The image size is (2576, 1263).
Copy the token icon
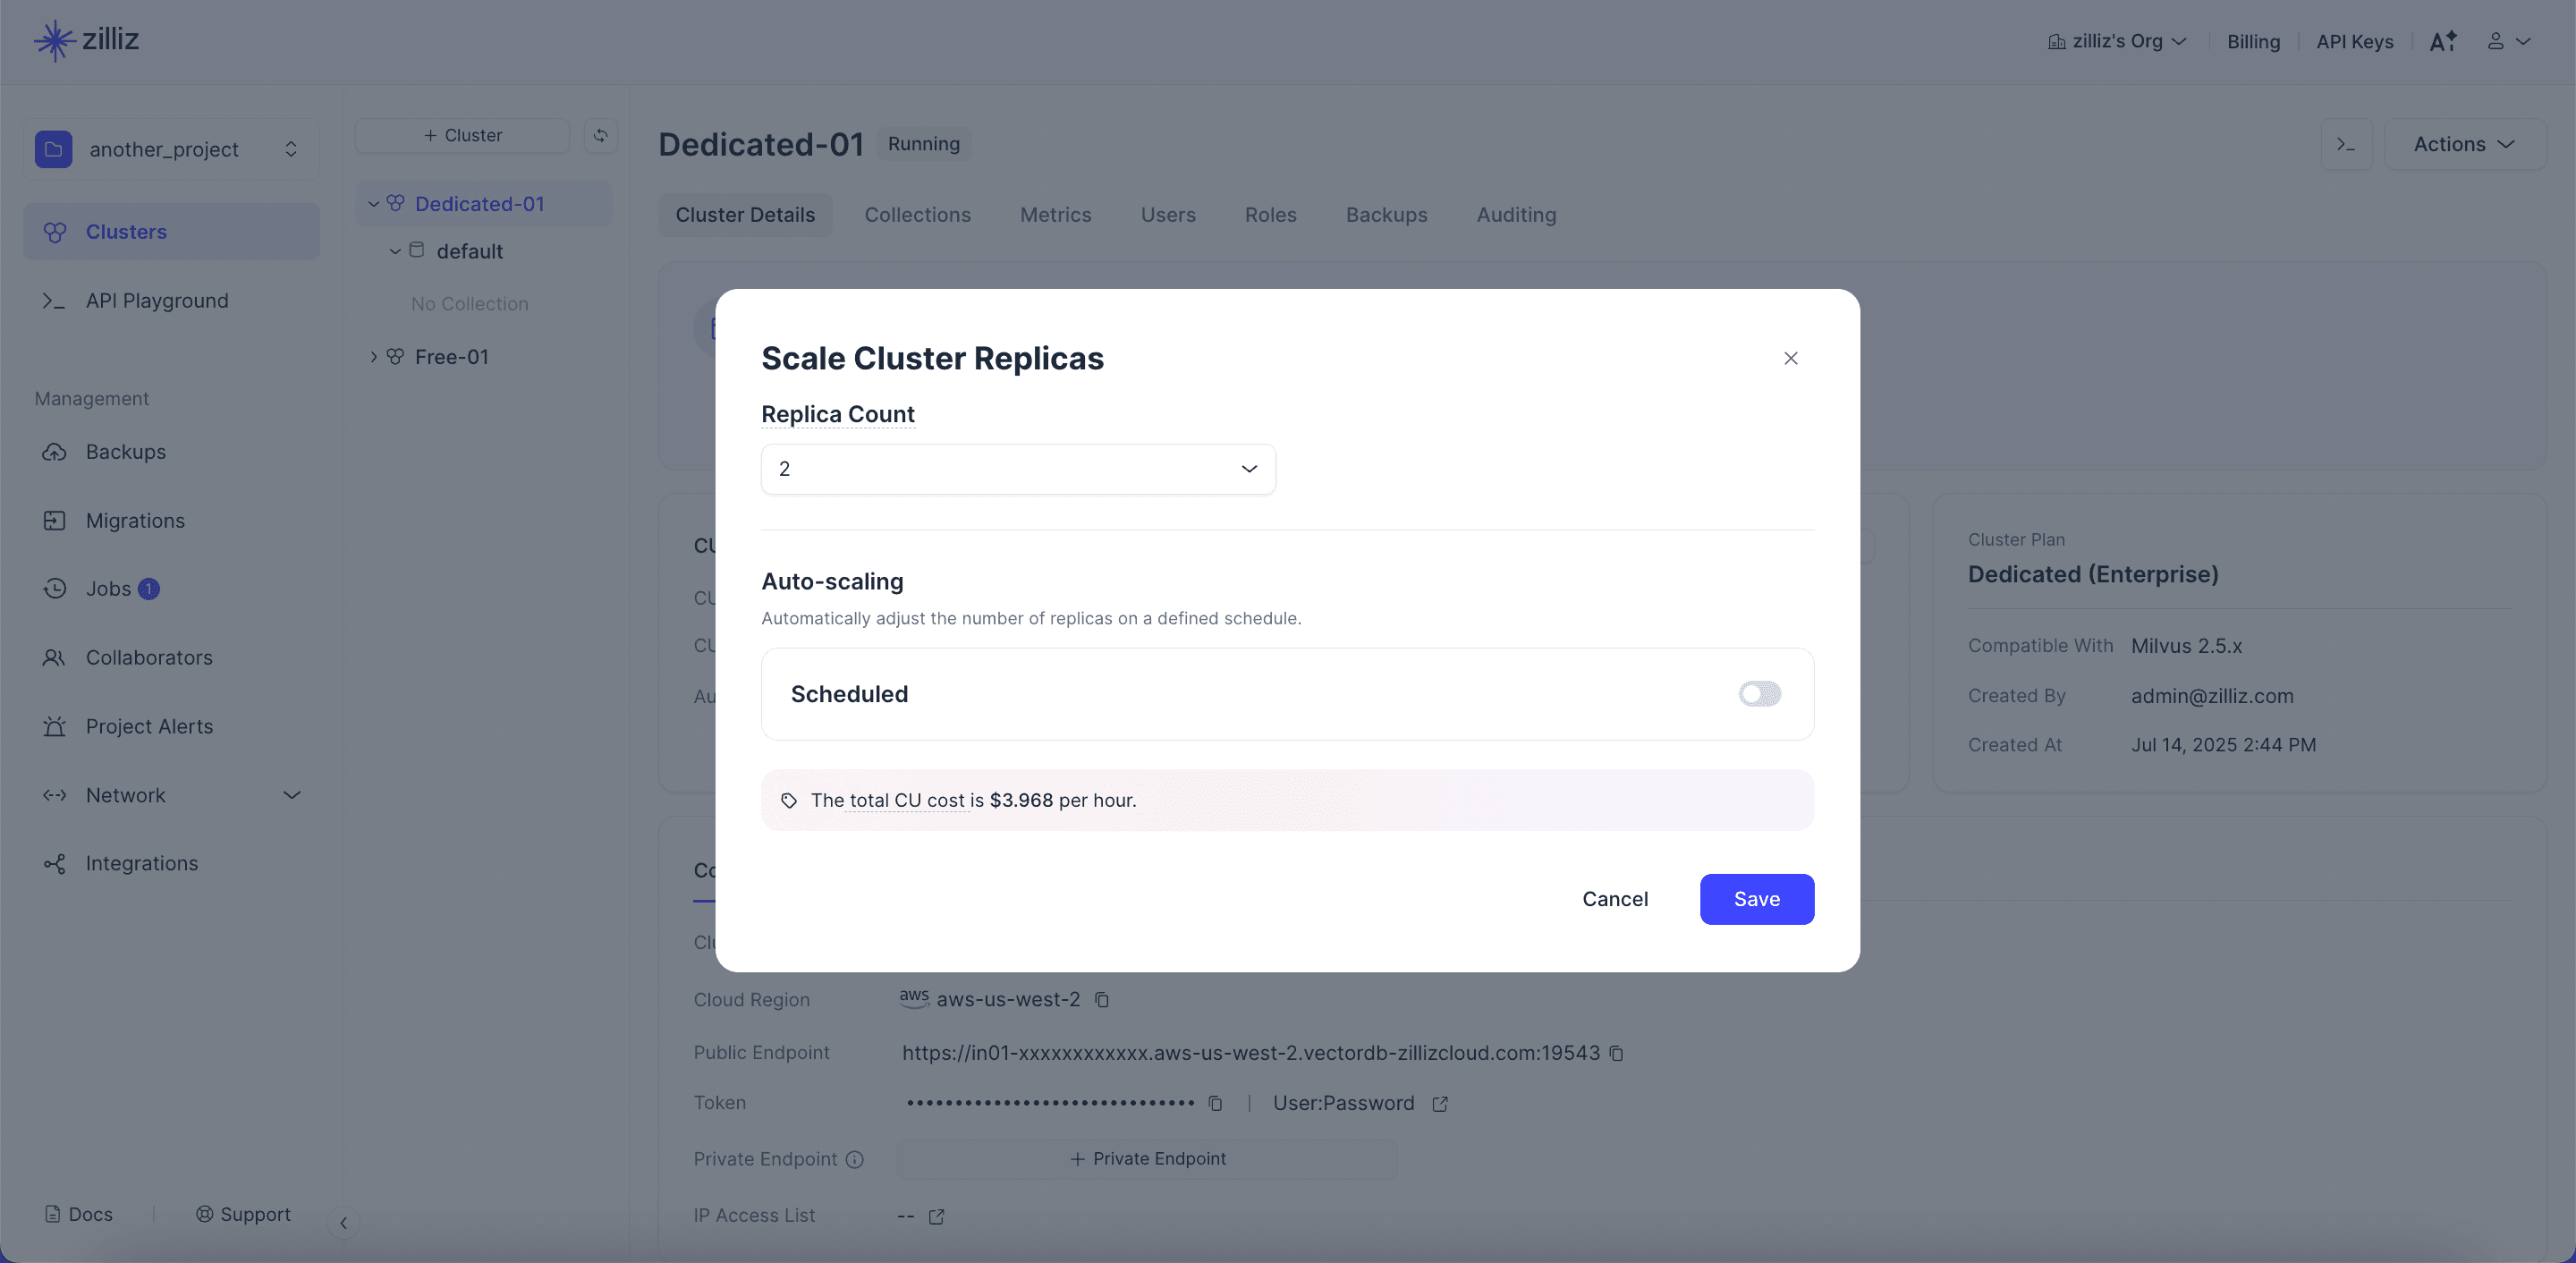click(1215, 1103)
